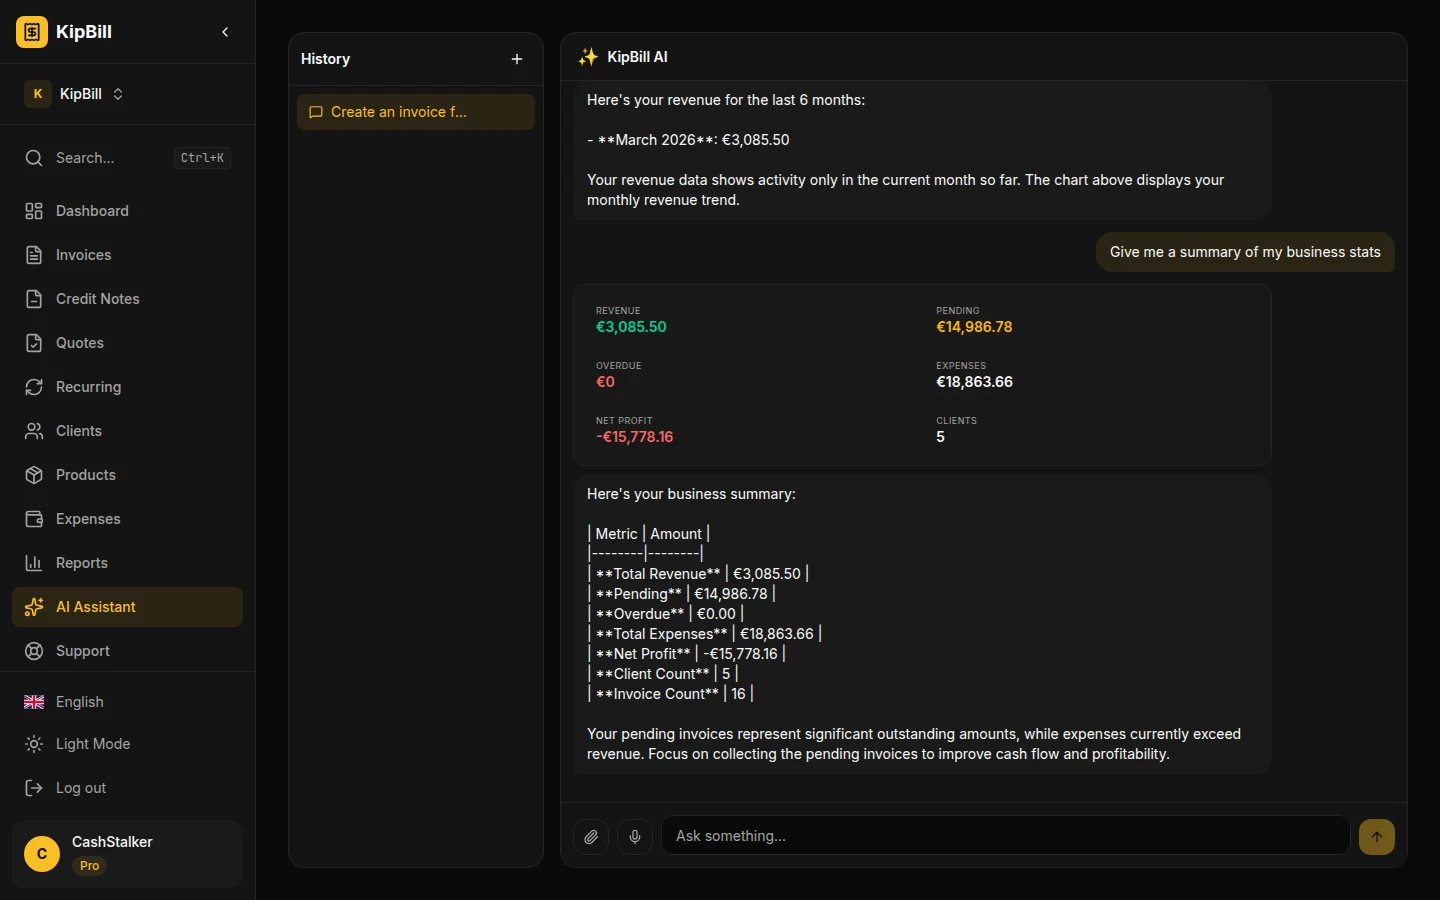The height and width of the screenshot is (900, 1440).
Task: Open the Invoices menu item
Action: click(83, 255)
